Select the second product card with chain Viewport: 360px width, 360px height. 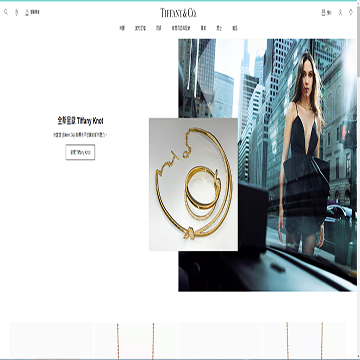[x=135, y=341]
